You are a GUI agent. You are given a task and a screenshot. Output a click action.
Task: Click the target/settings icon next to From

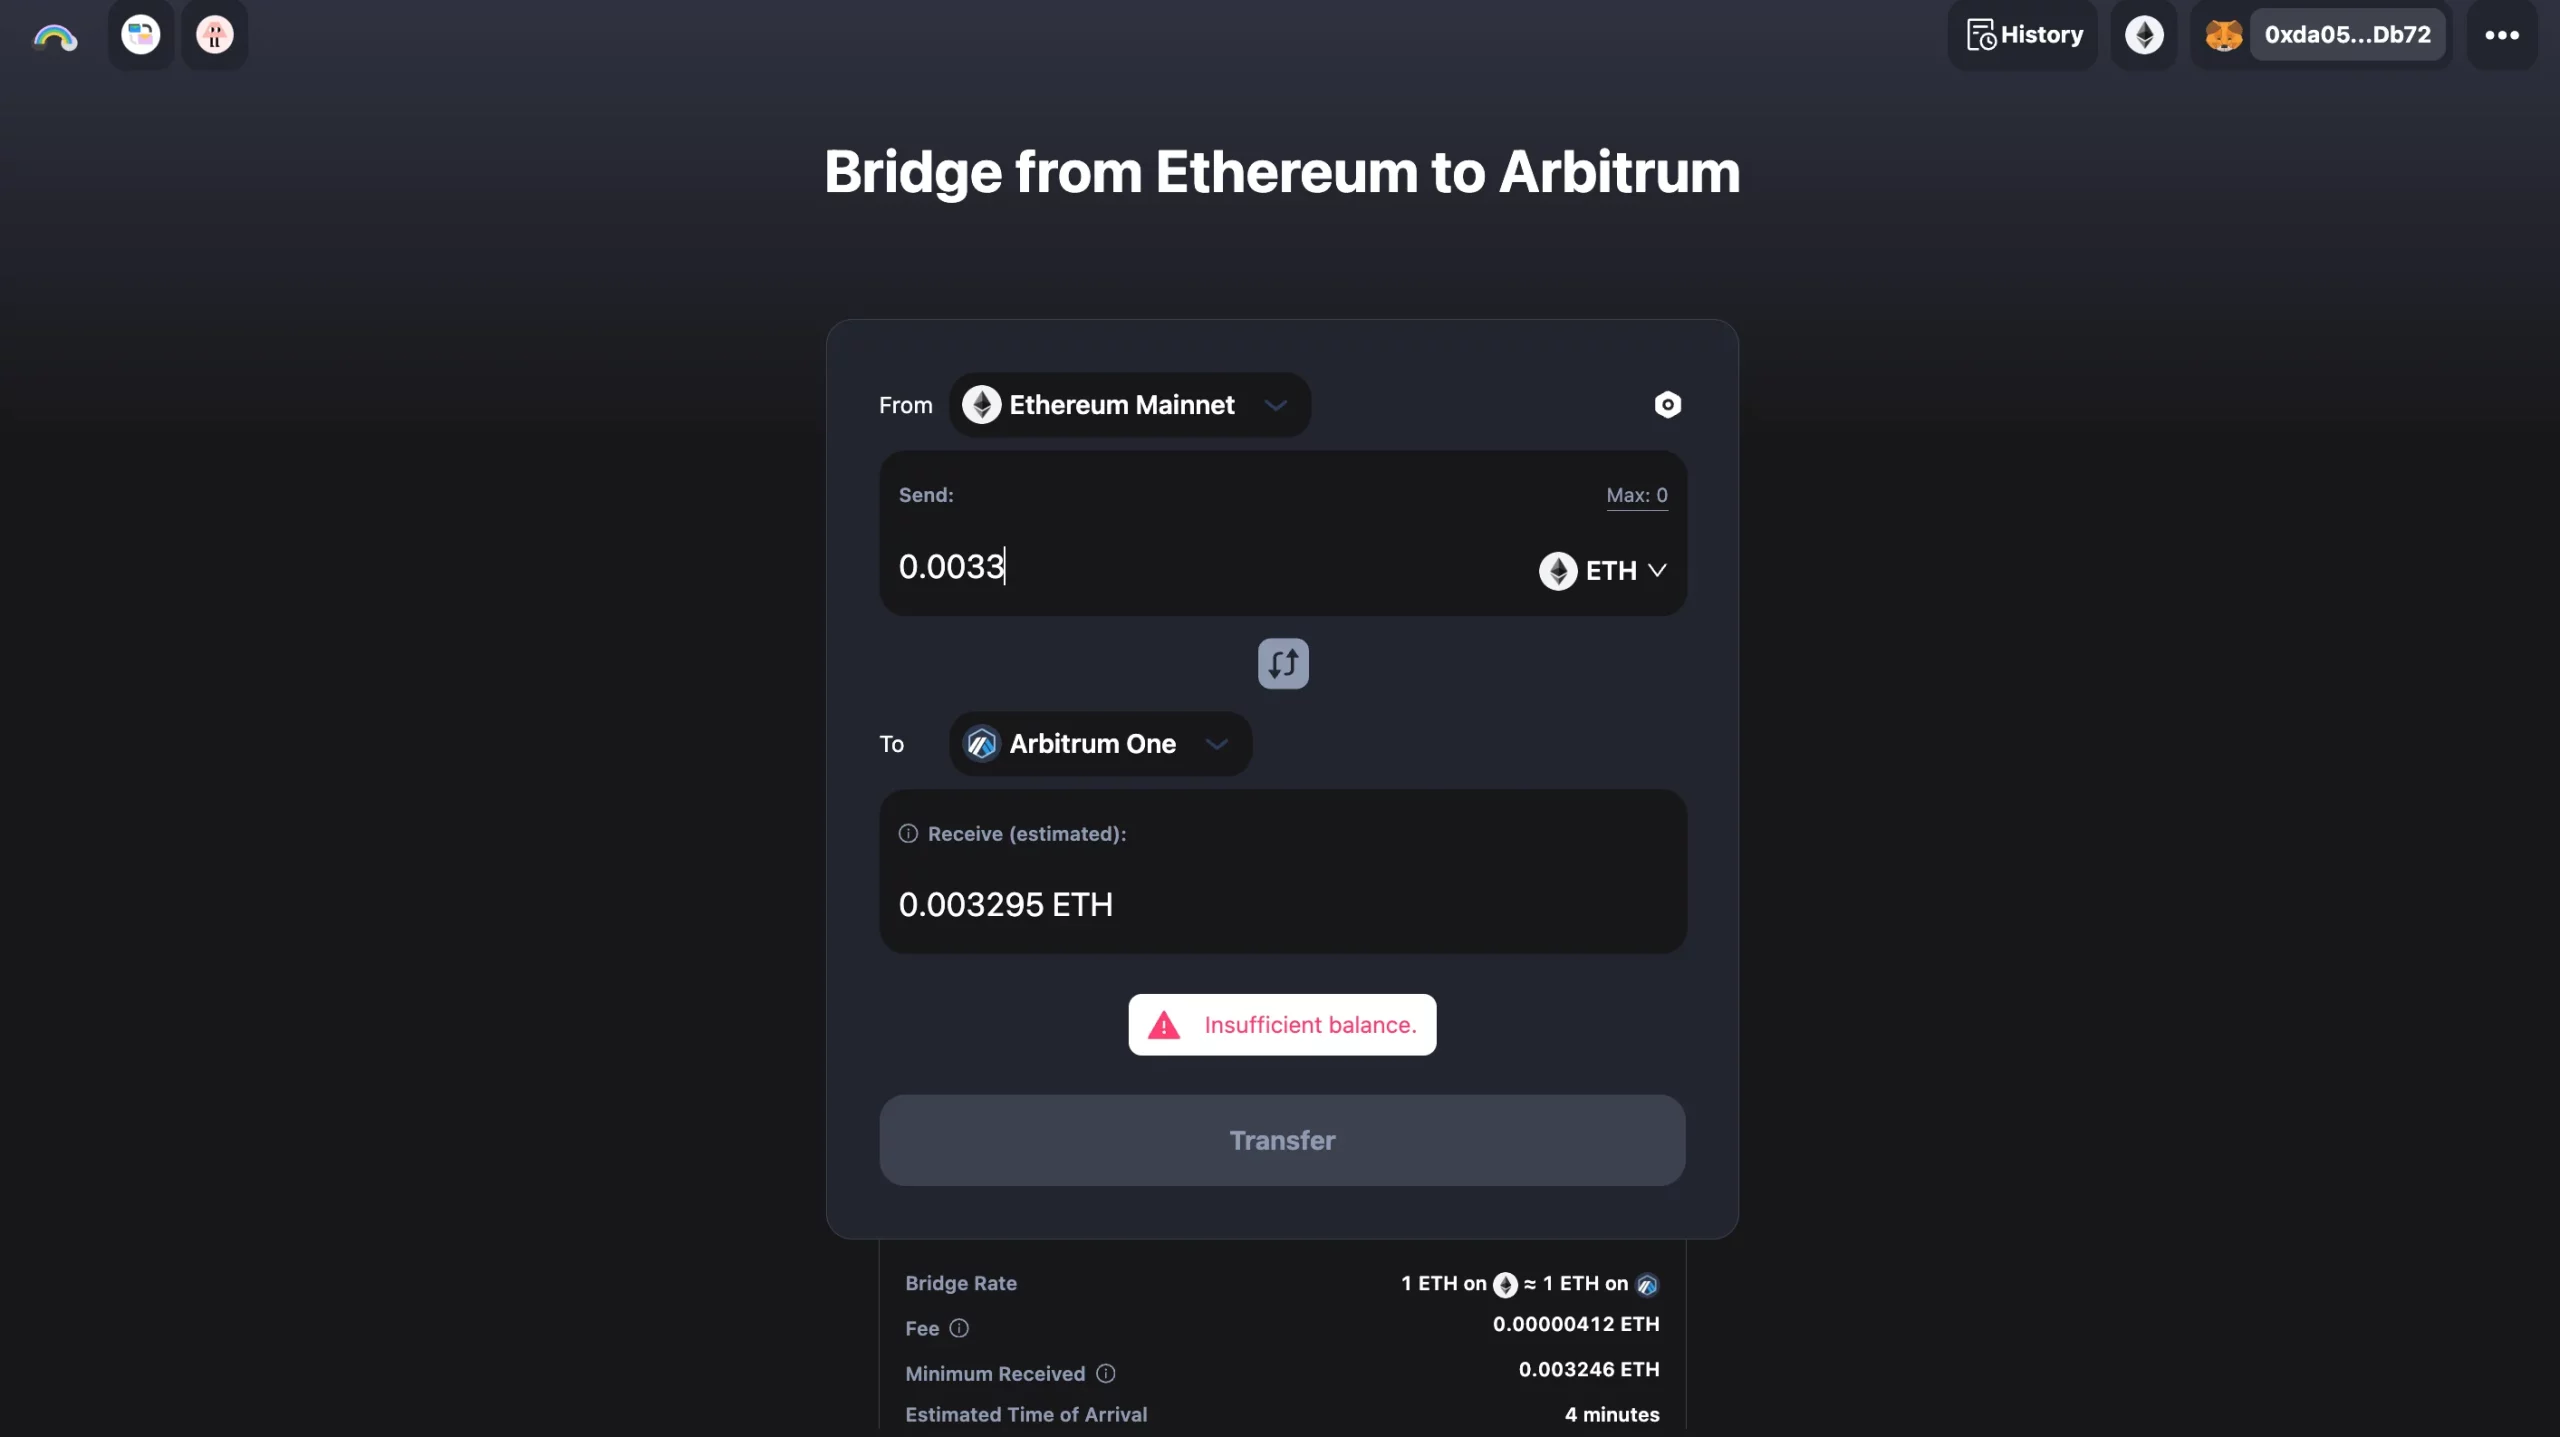(1665, 403)
